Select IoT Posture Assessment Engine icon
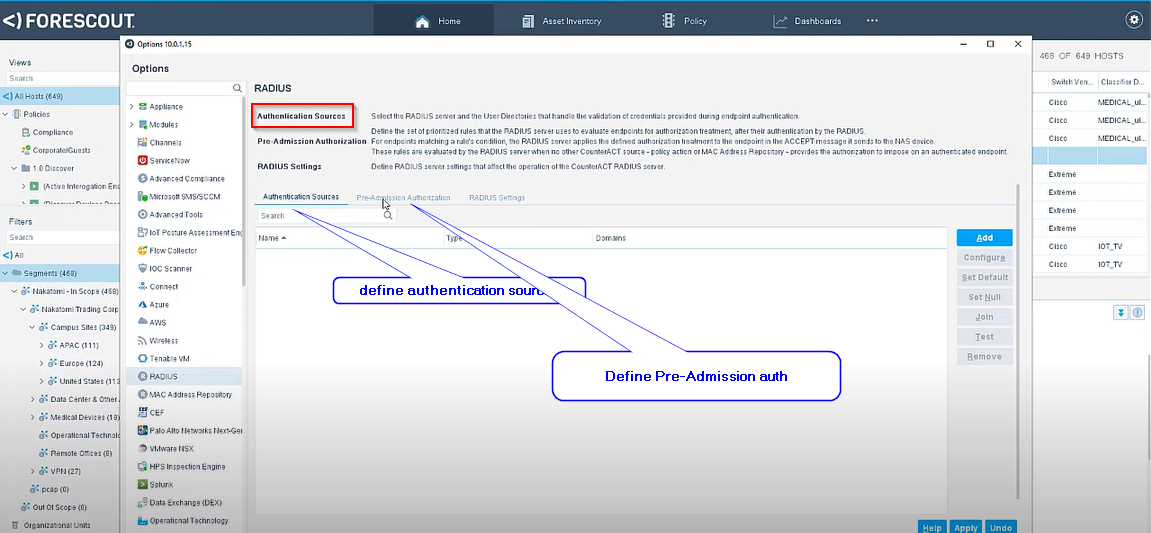Viewport: 1151px width, 533px height. [142, 232]
